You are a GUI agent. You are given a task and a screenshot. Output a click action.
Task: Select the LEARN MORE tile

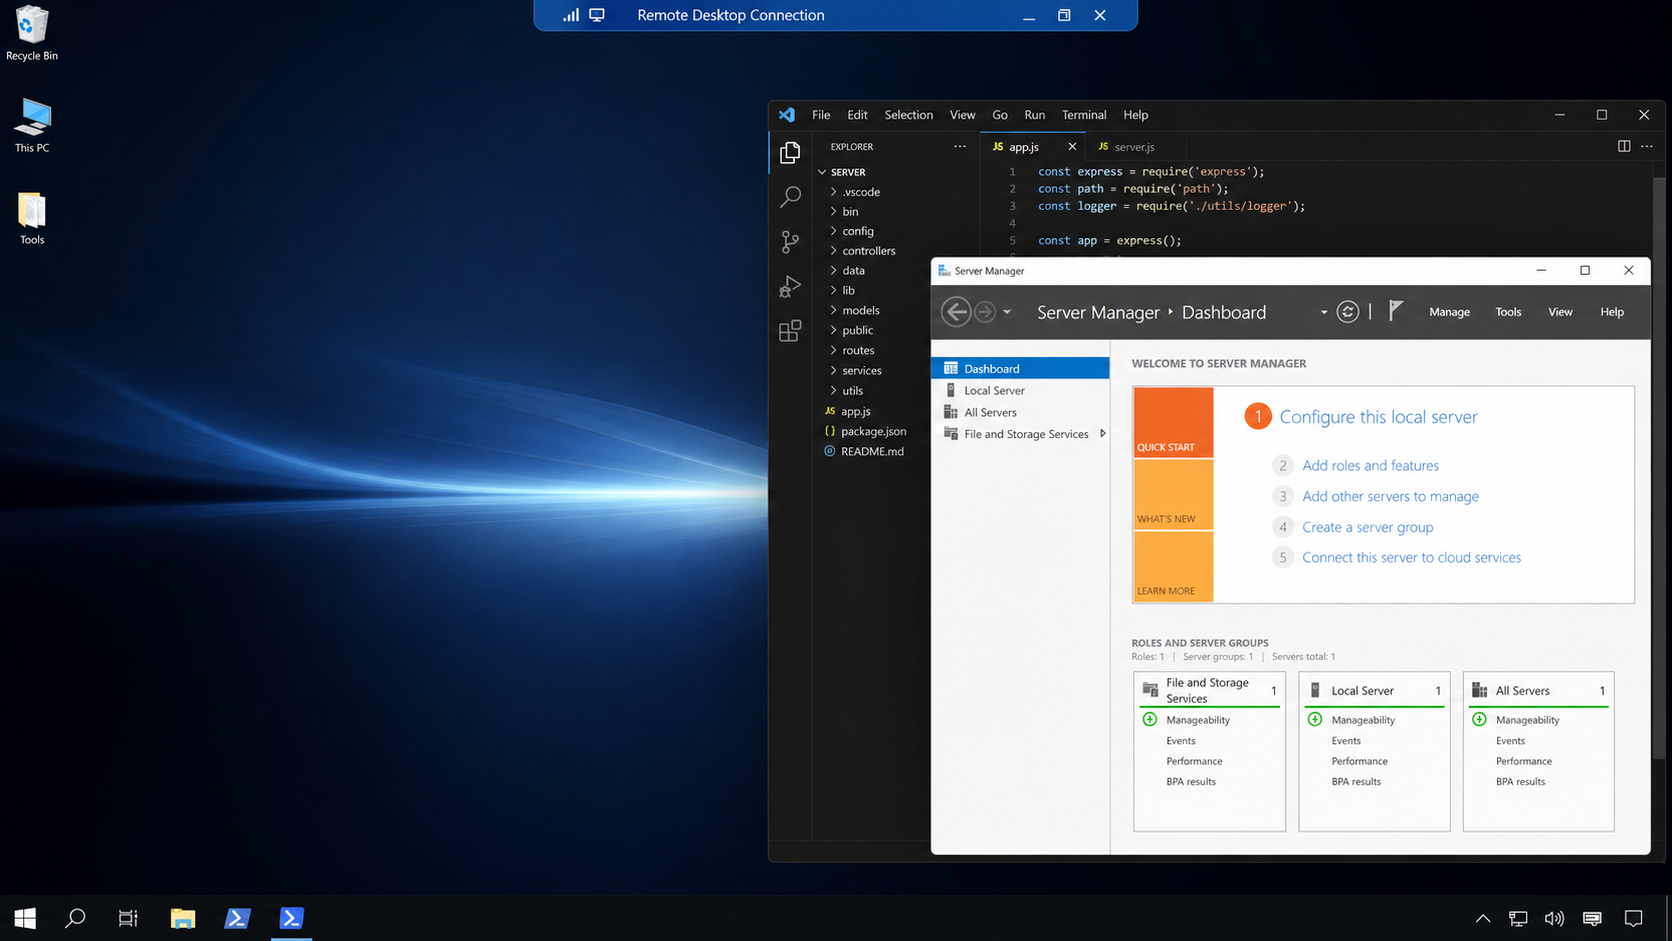pos(1173,566)
